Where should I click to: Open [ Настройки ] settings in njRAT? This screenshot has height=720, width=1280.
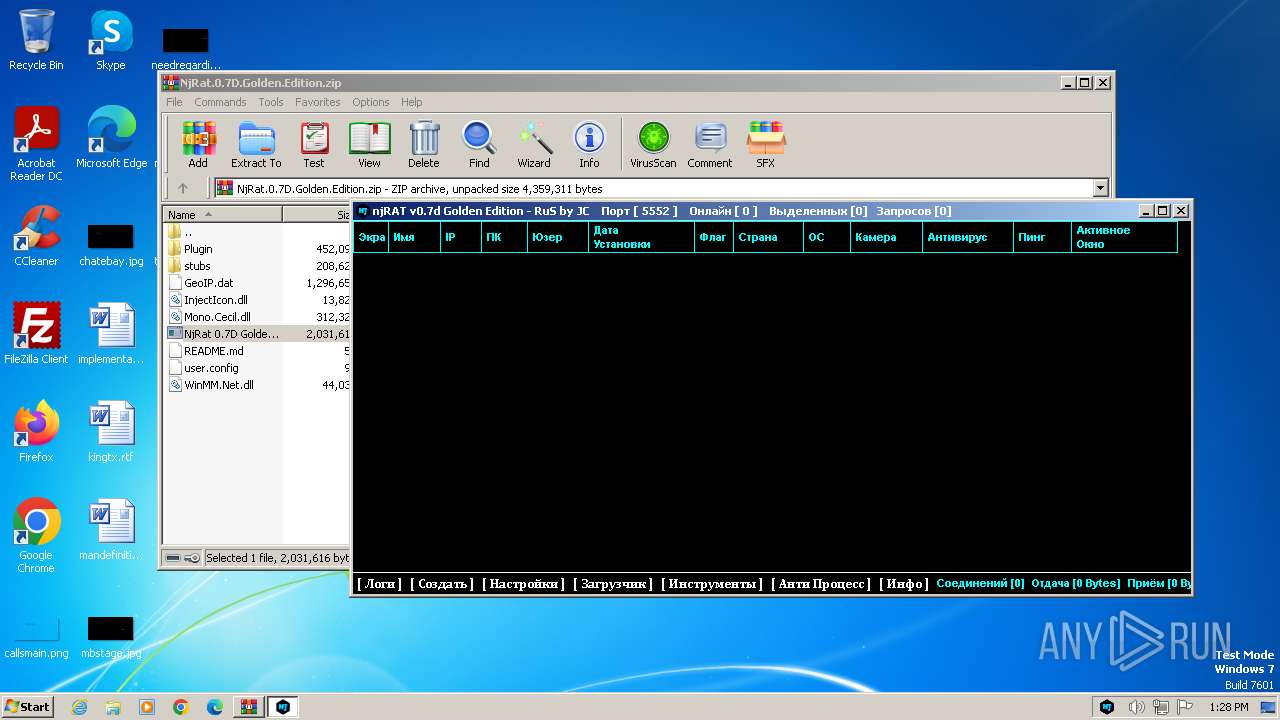coord(523,584)
